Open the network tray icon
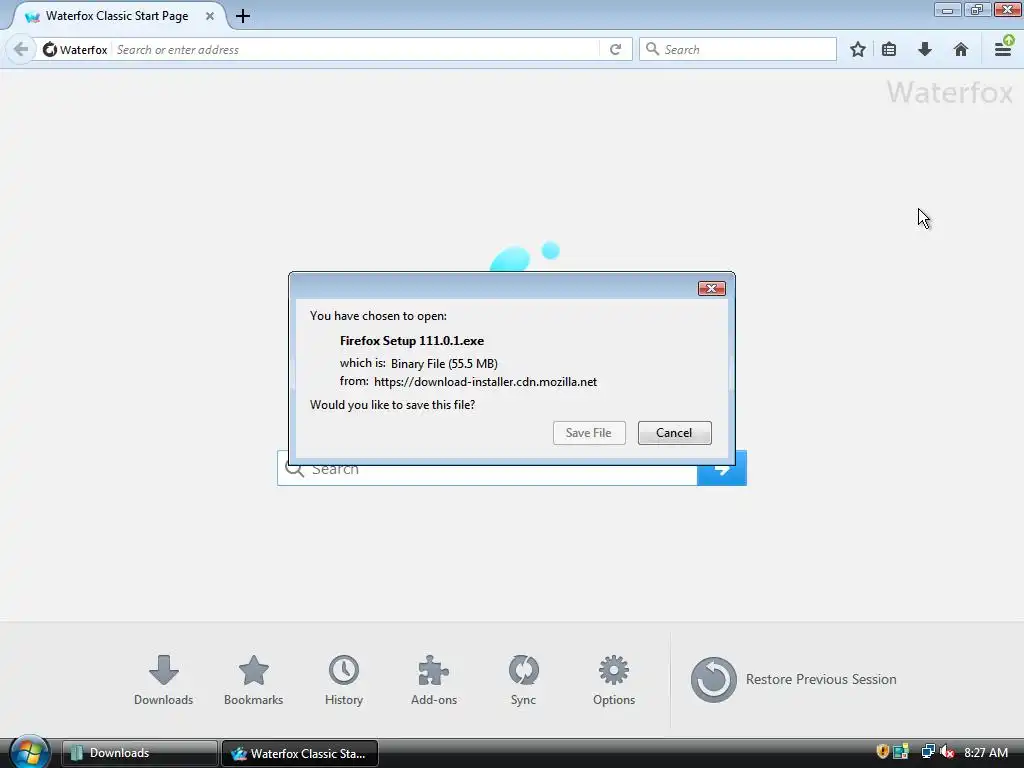Viewport: 1024px width, 768px height. click(x=927, y=752)
